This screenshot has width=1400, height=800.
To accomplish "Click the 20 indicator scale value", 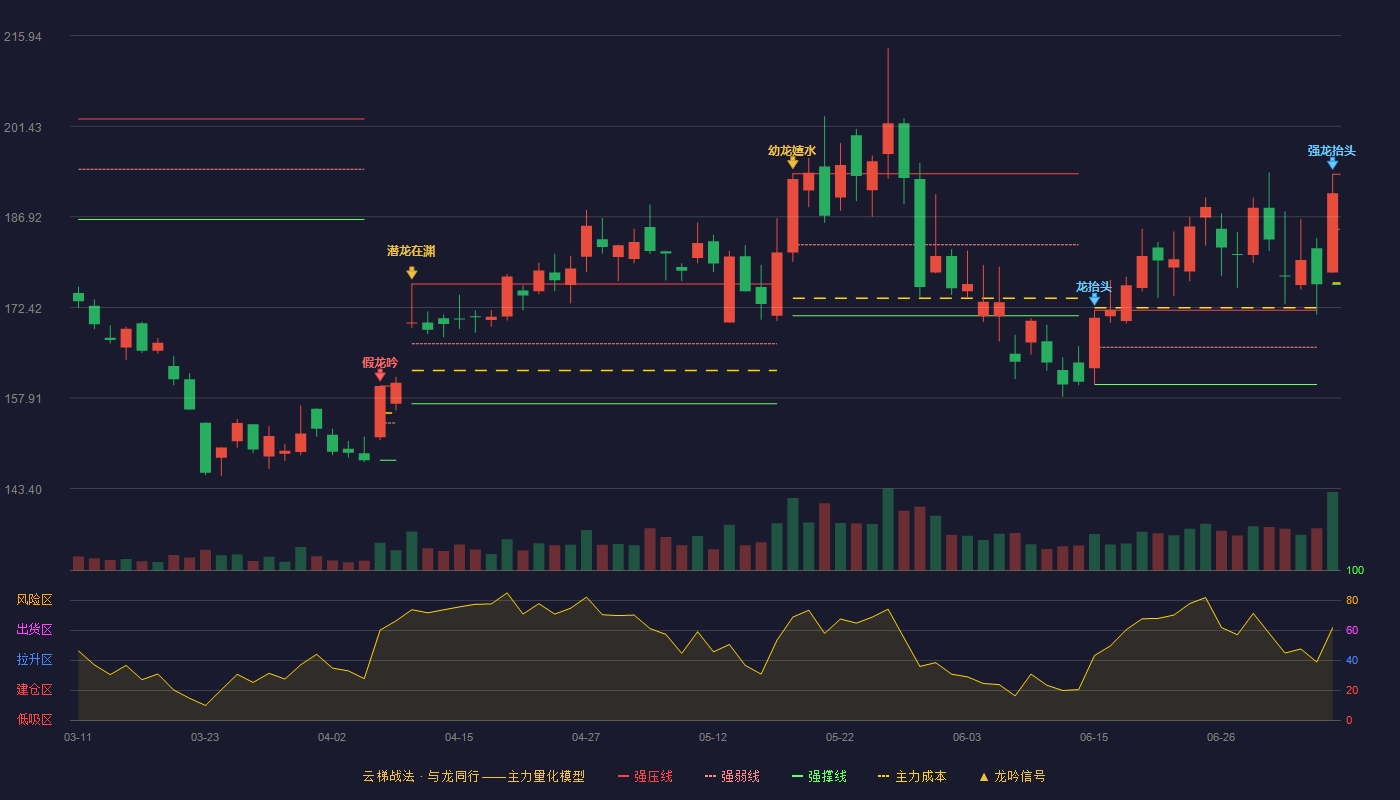I will (x=1352, y=690).
